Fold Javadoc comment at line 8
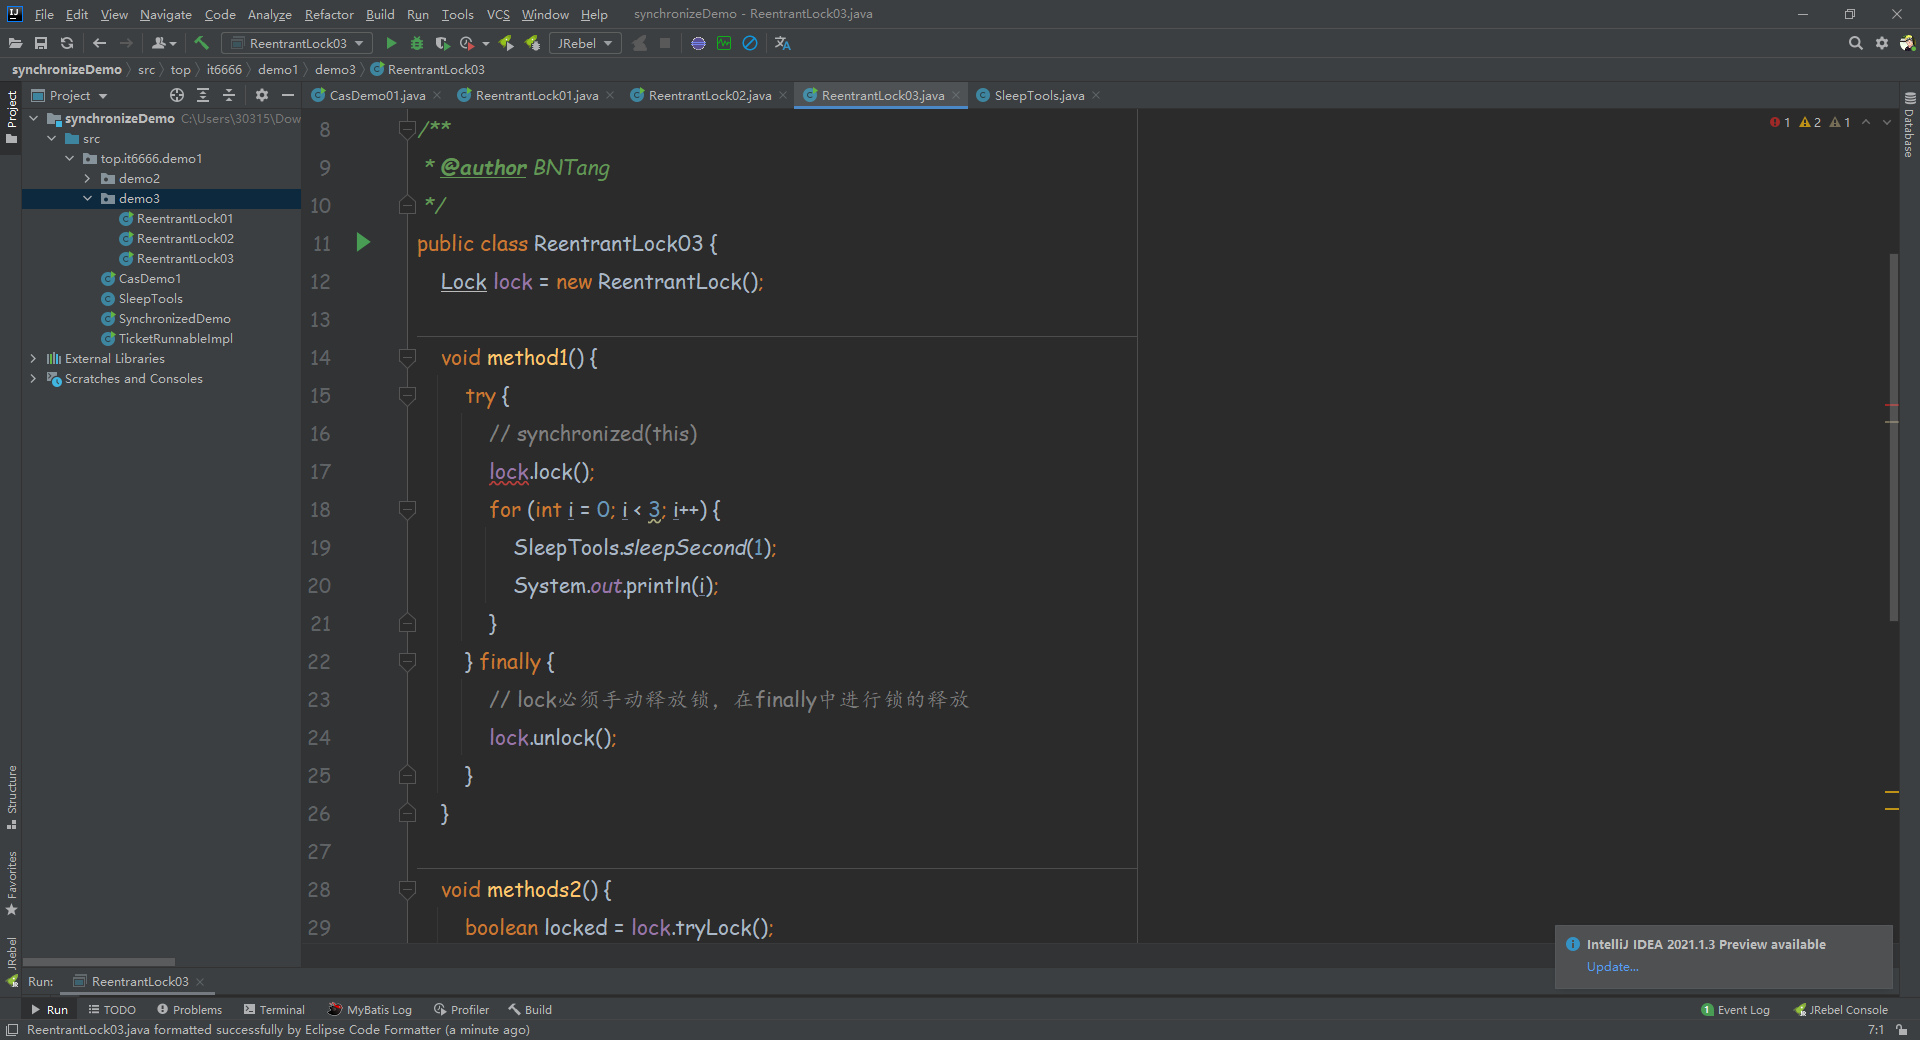 pos(407,129)
